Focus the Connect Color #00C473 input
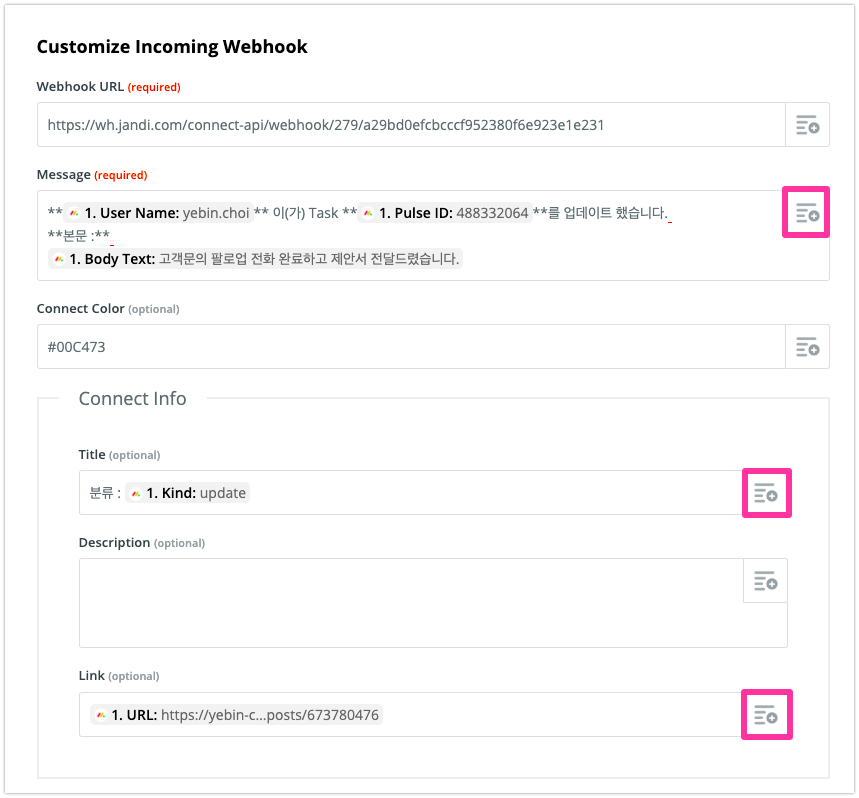The width and height of the screenshot is (859, 798). click(x=410, y=346)
